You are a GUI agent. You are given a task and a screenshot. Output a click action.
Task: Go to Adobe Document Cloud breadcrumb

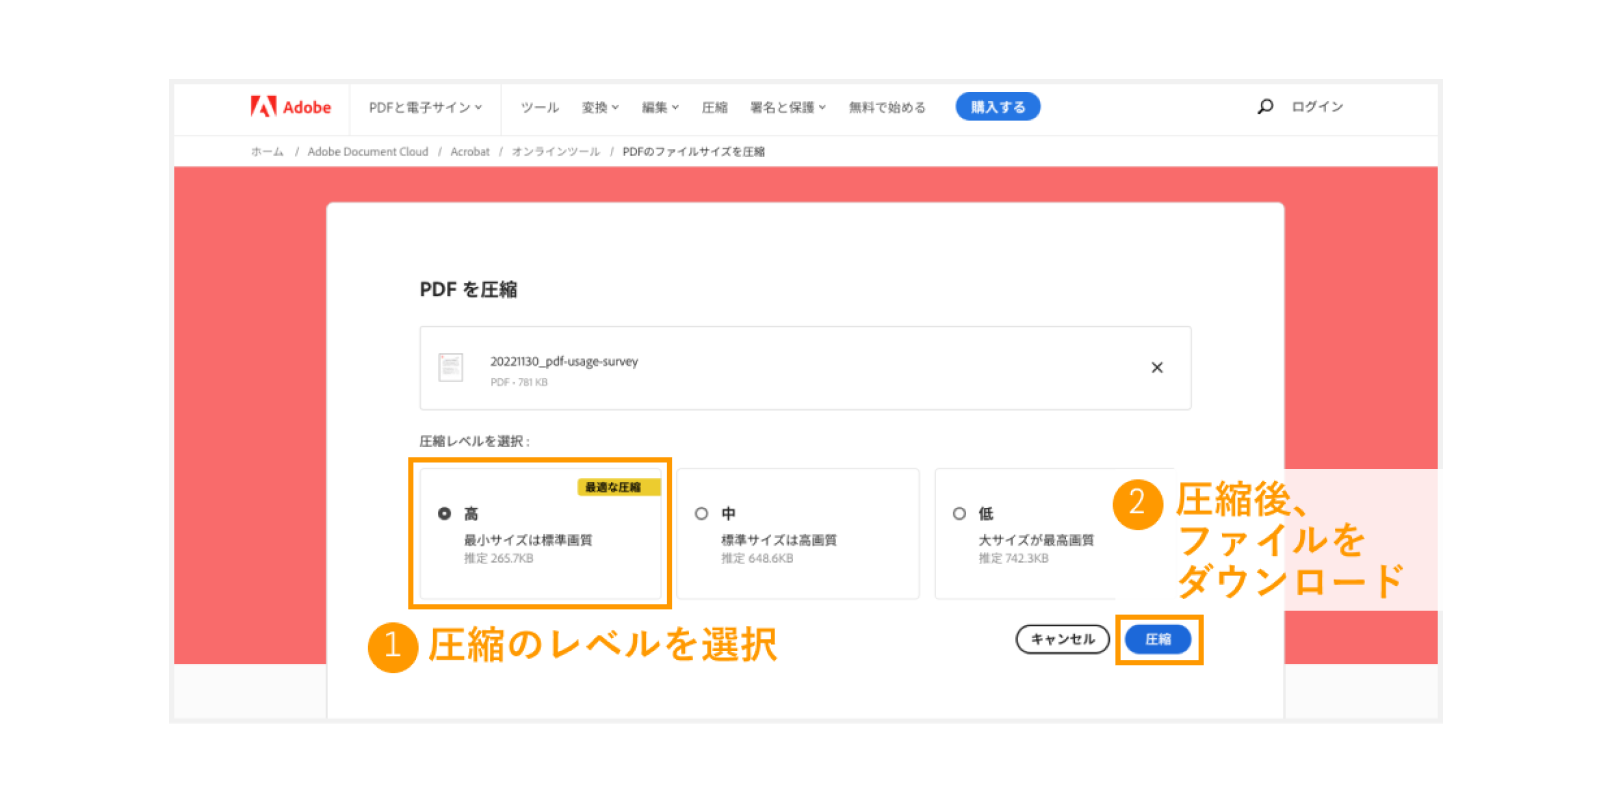coord(368,152)
